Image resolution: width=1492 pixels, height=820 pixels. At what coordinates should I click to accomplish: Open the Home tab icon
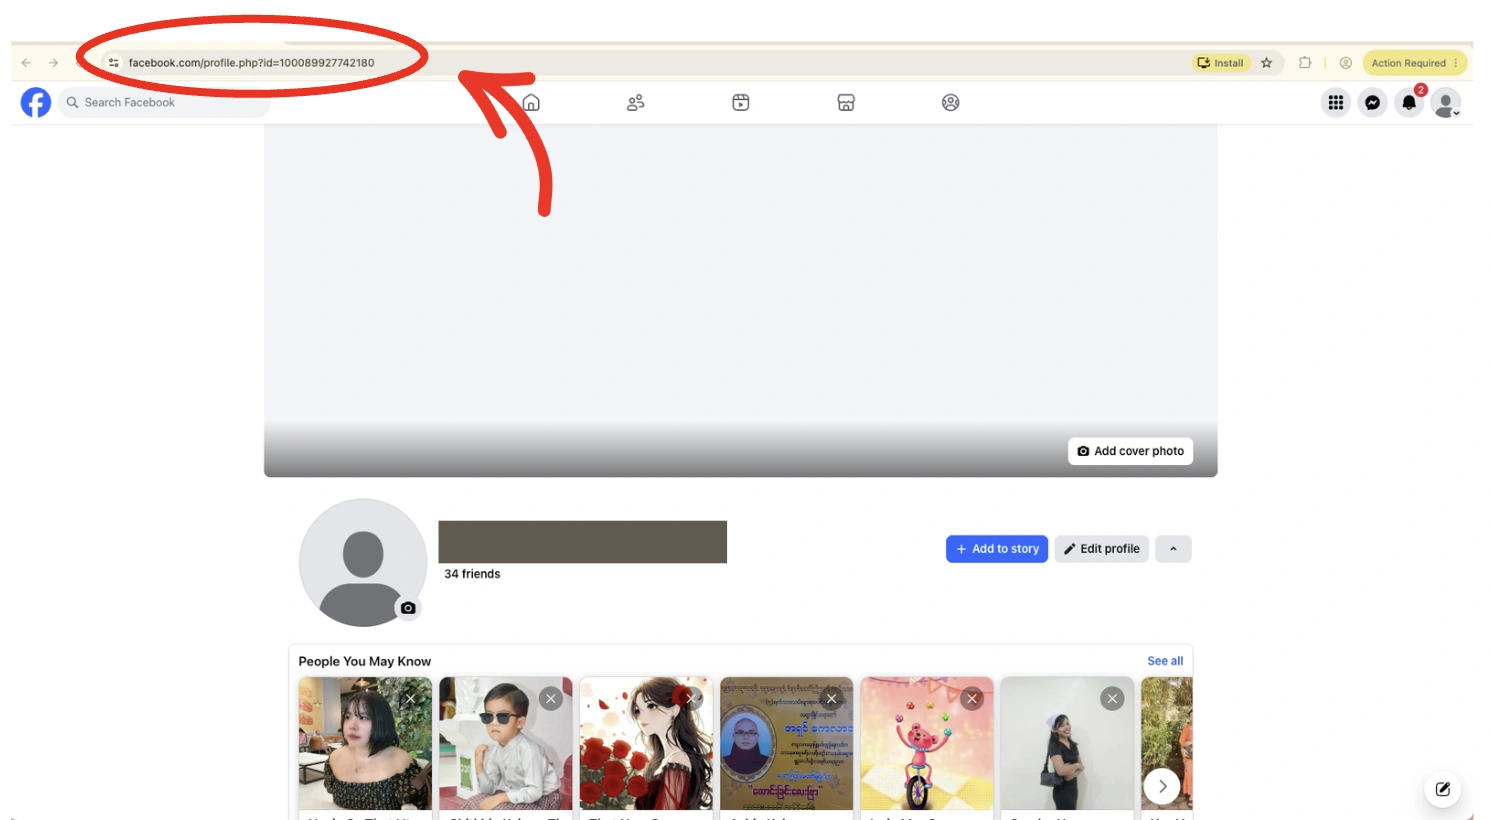point(531,102)
